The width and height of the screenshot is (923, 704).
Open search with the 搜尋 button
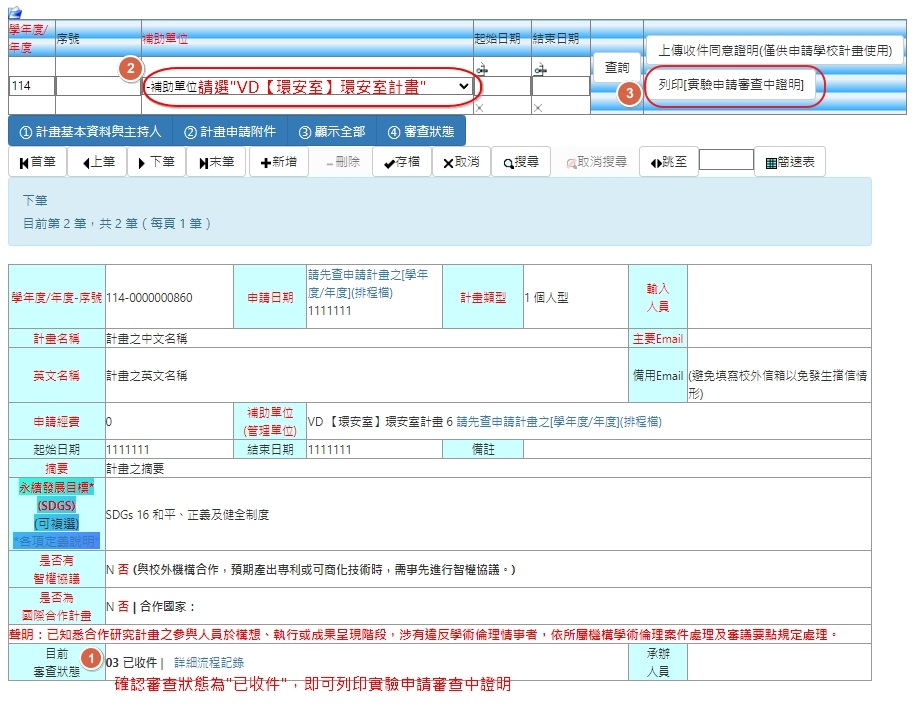pyautogui.click(x=520, y=162)
